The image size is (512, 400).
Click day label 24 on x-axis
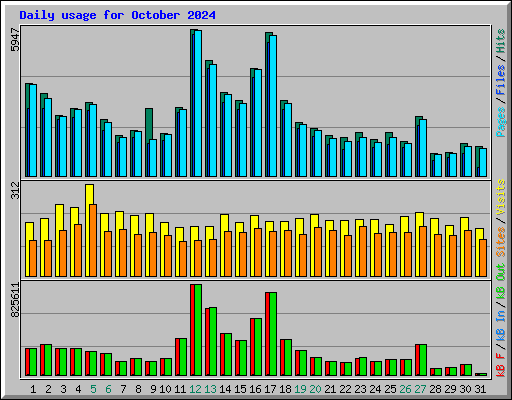click(x=375, y=389)
